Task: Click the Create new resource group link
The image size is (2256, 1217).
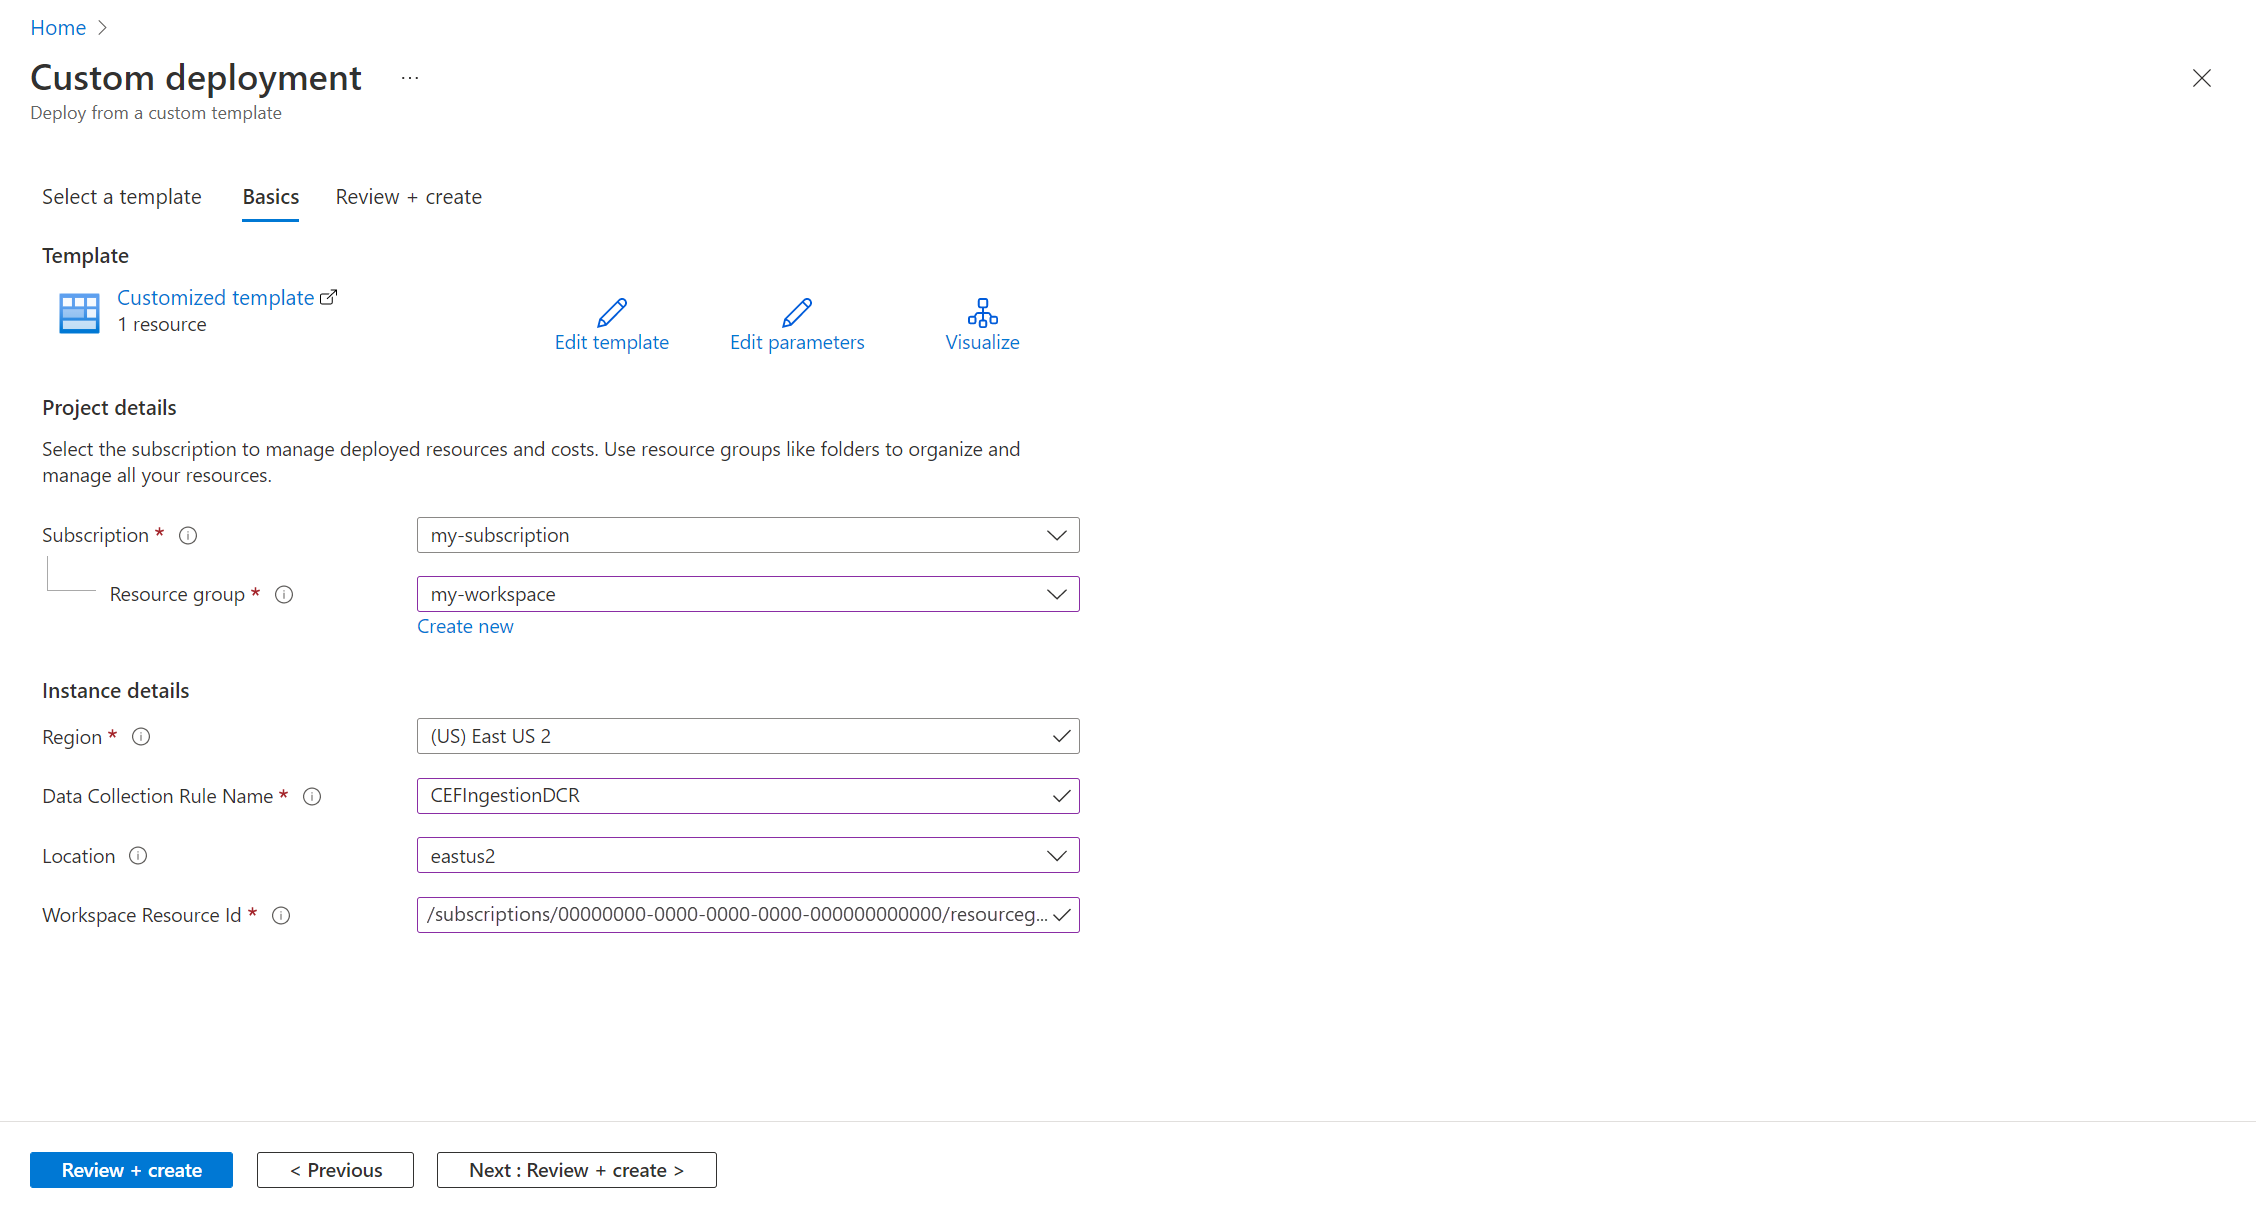Action: [x=465, y=627]
